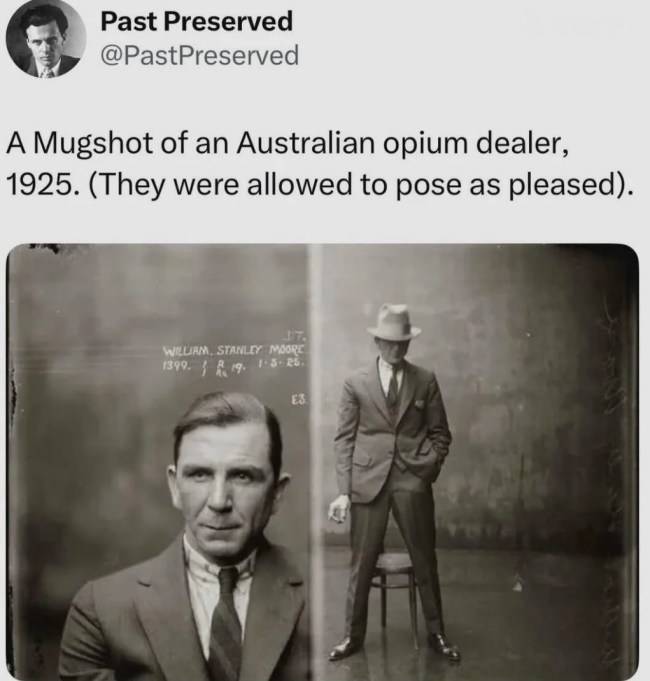Screen dimensions: 650x681
Task: Click the "Past Preserved" display name
Action: (197, 21)
